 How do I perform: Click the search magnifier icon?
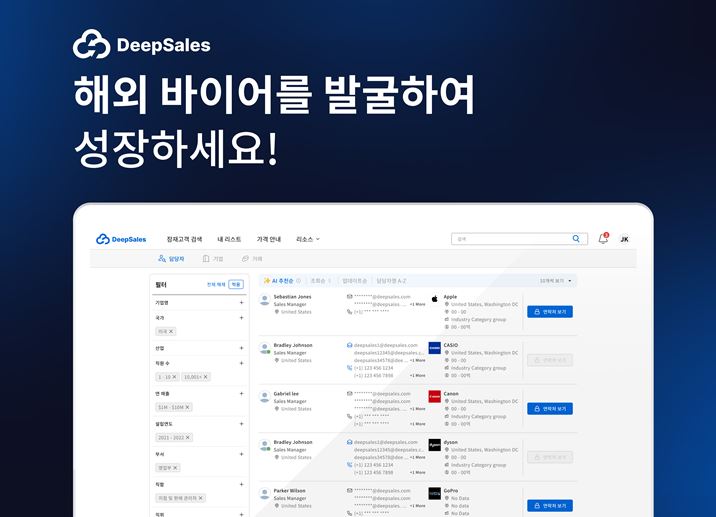coord(576,238)
